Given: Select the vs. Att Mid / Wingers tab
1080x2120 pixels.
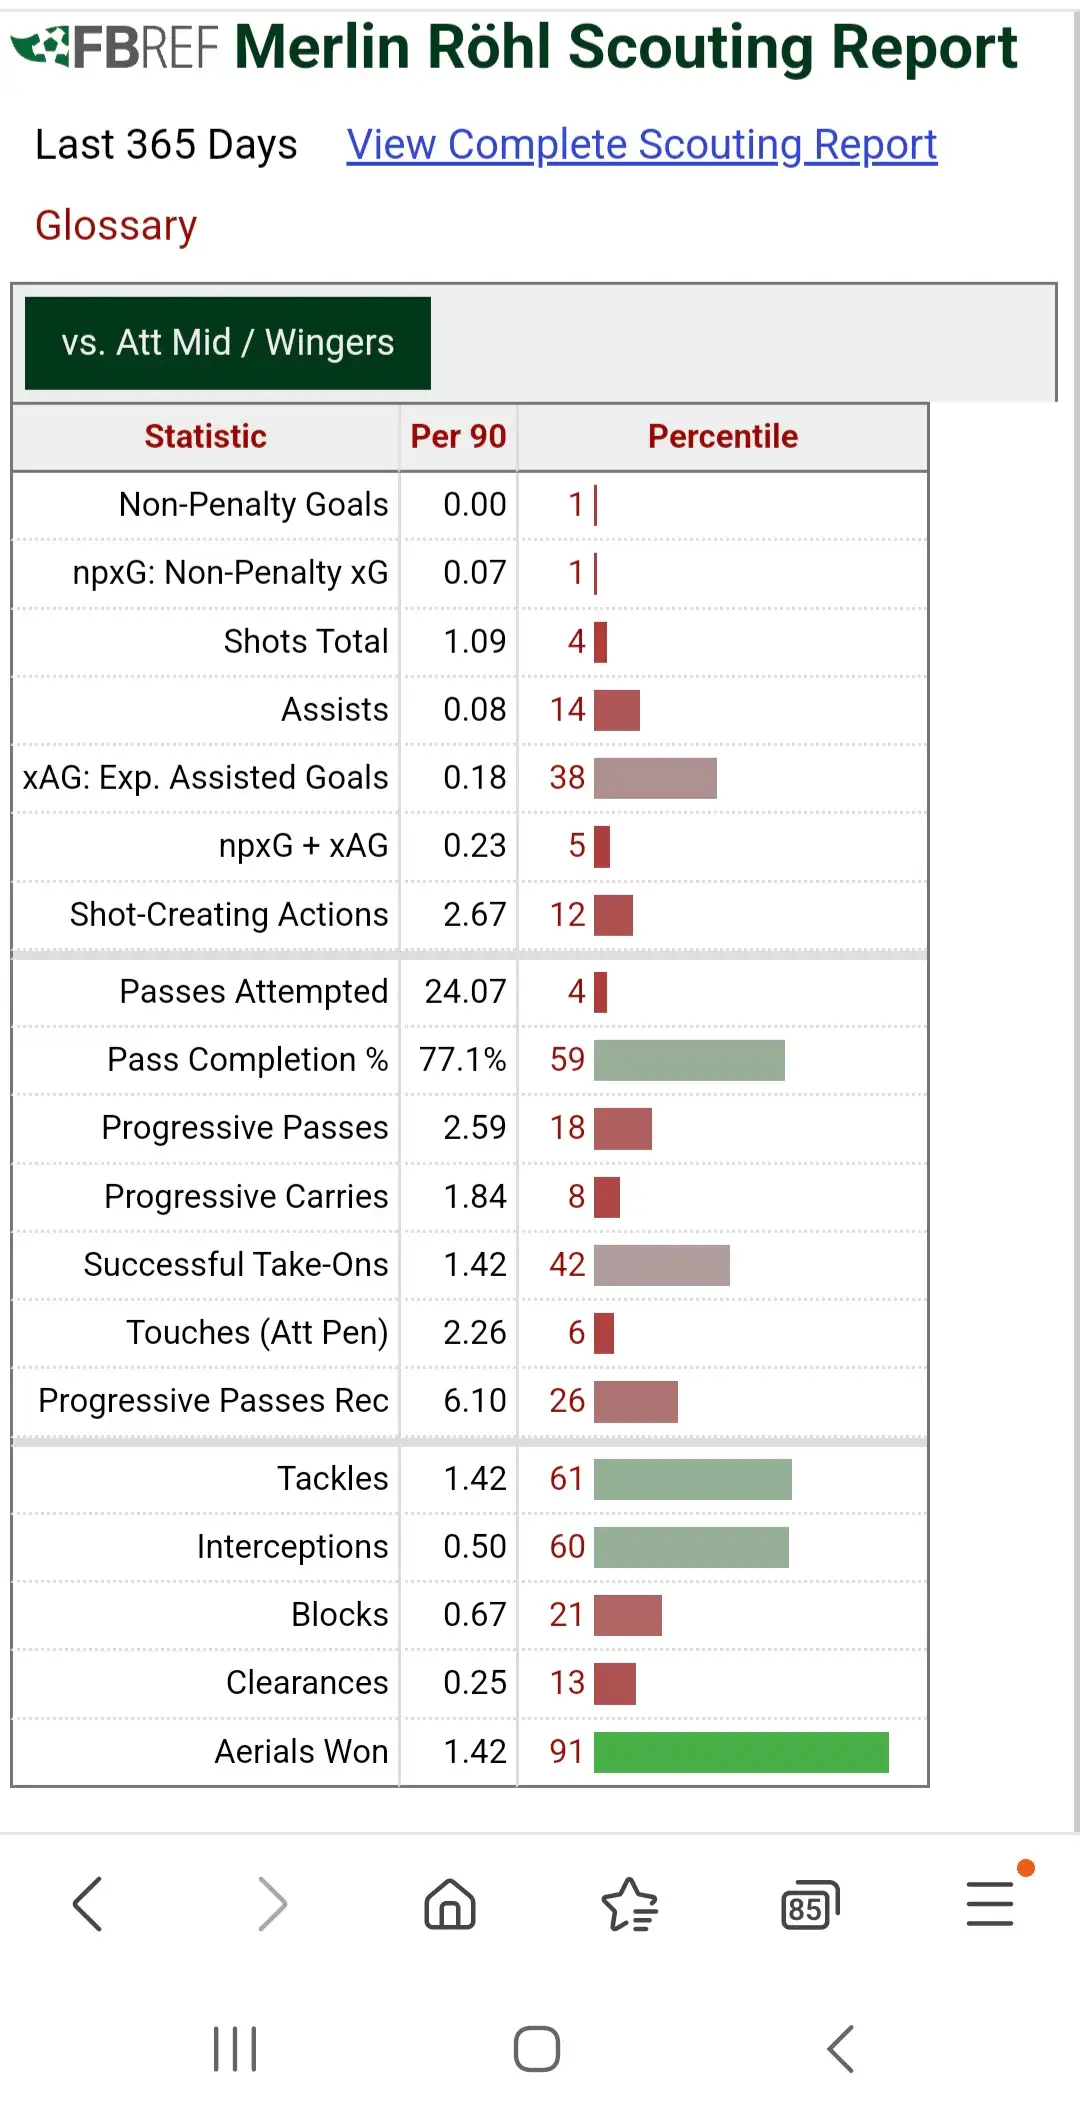Looking at the screenshot, I should pyautogui.click(x=228, y=343).
